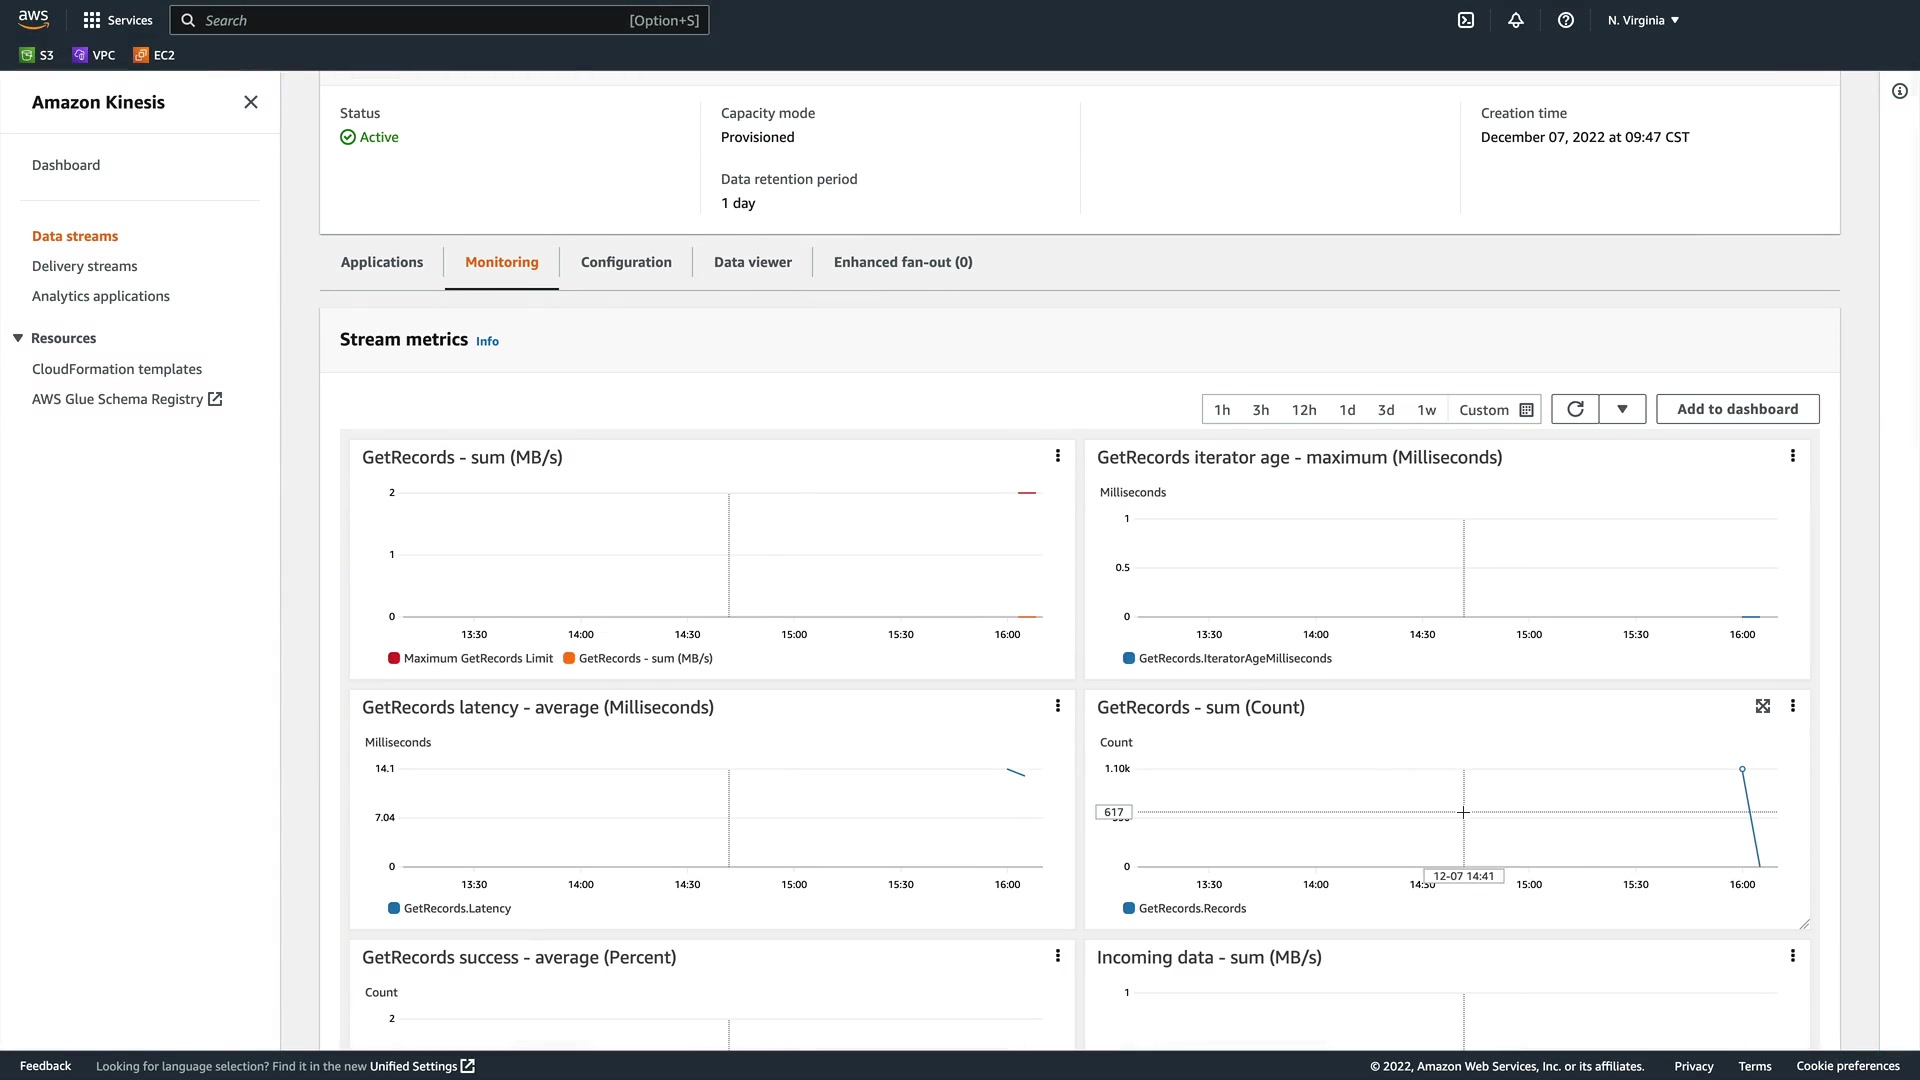Click the Add to dashboard button
Screen dimensions: 1920x1080
1737,409
